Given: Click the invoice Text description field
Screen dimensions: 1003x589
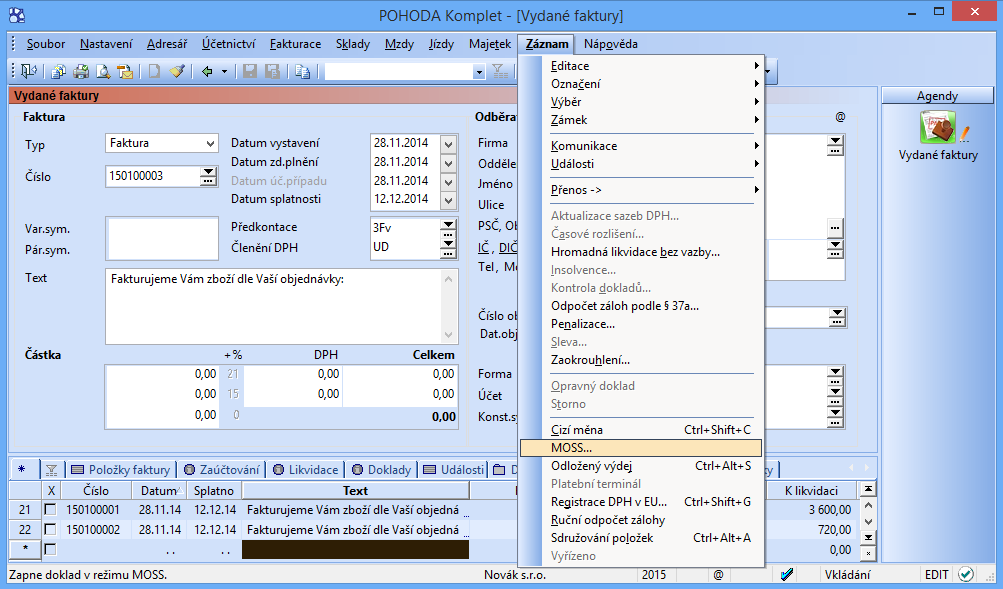Looking at the screenshot, I should [275, 306].
